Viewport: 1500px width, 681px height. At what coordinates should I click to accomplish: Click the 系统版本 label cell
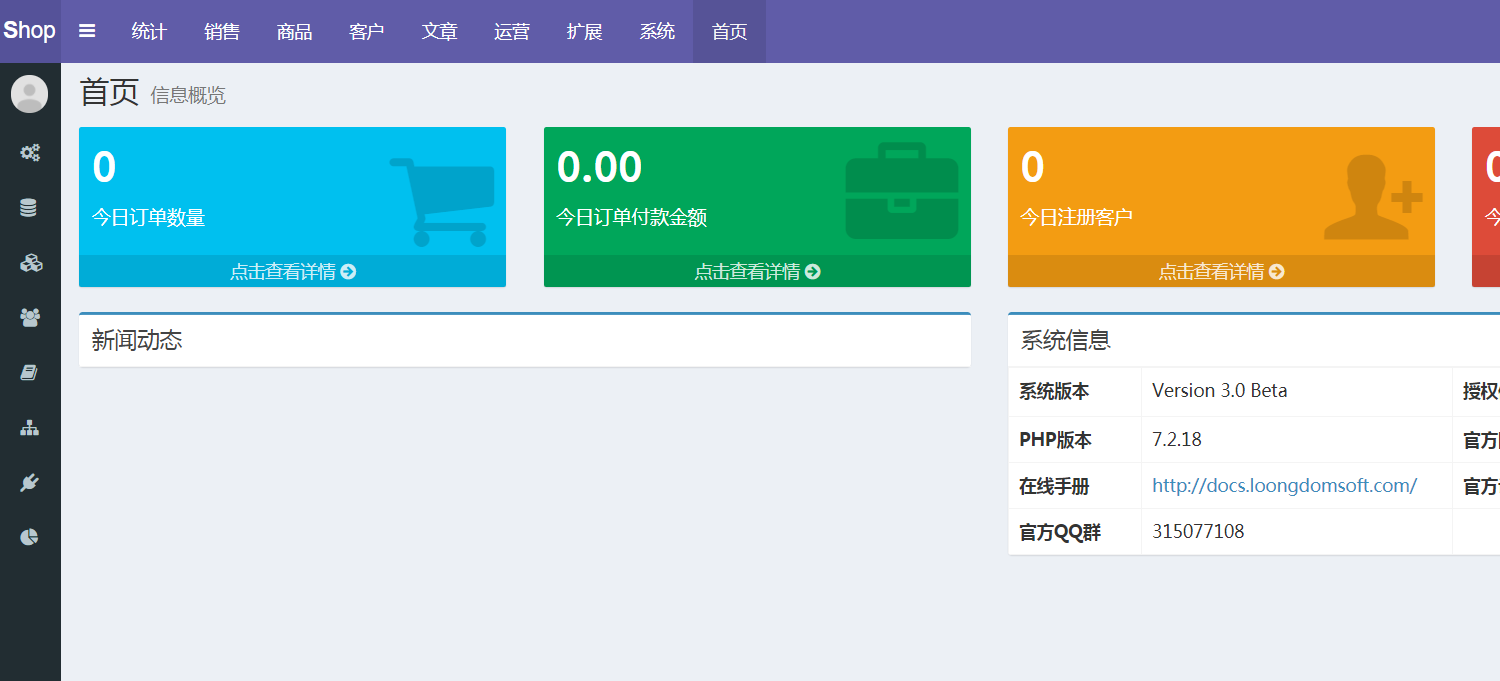click(1075, 392)
